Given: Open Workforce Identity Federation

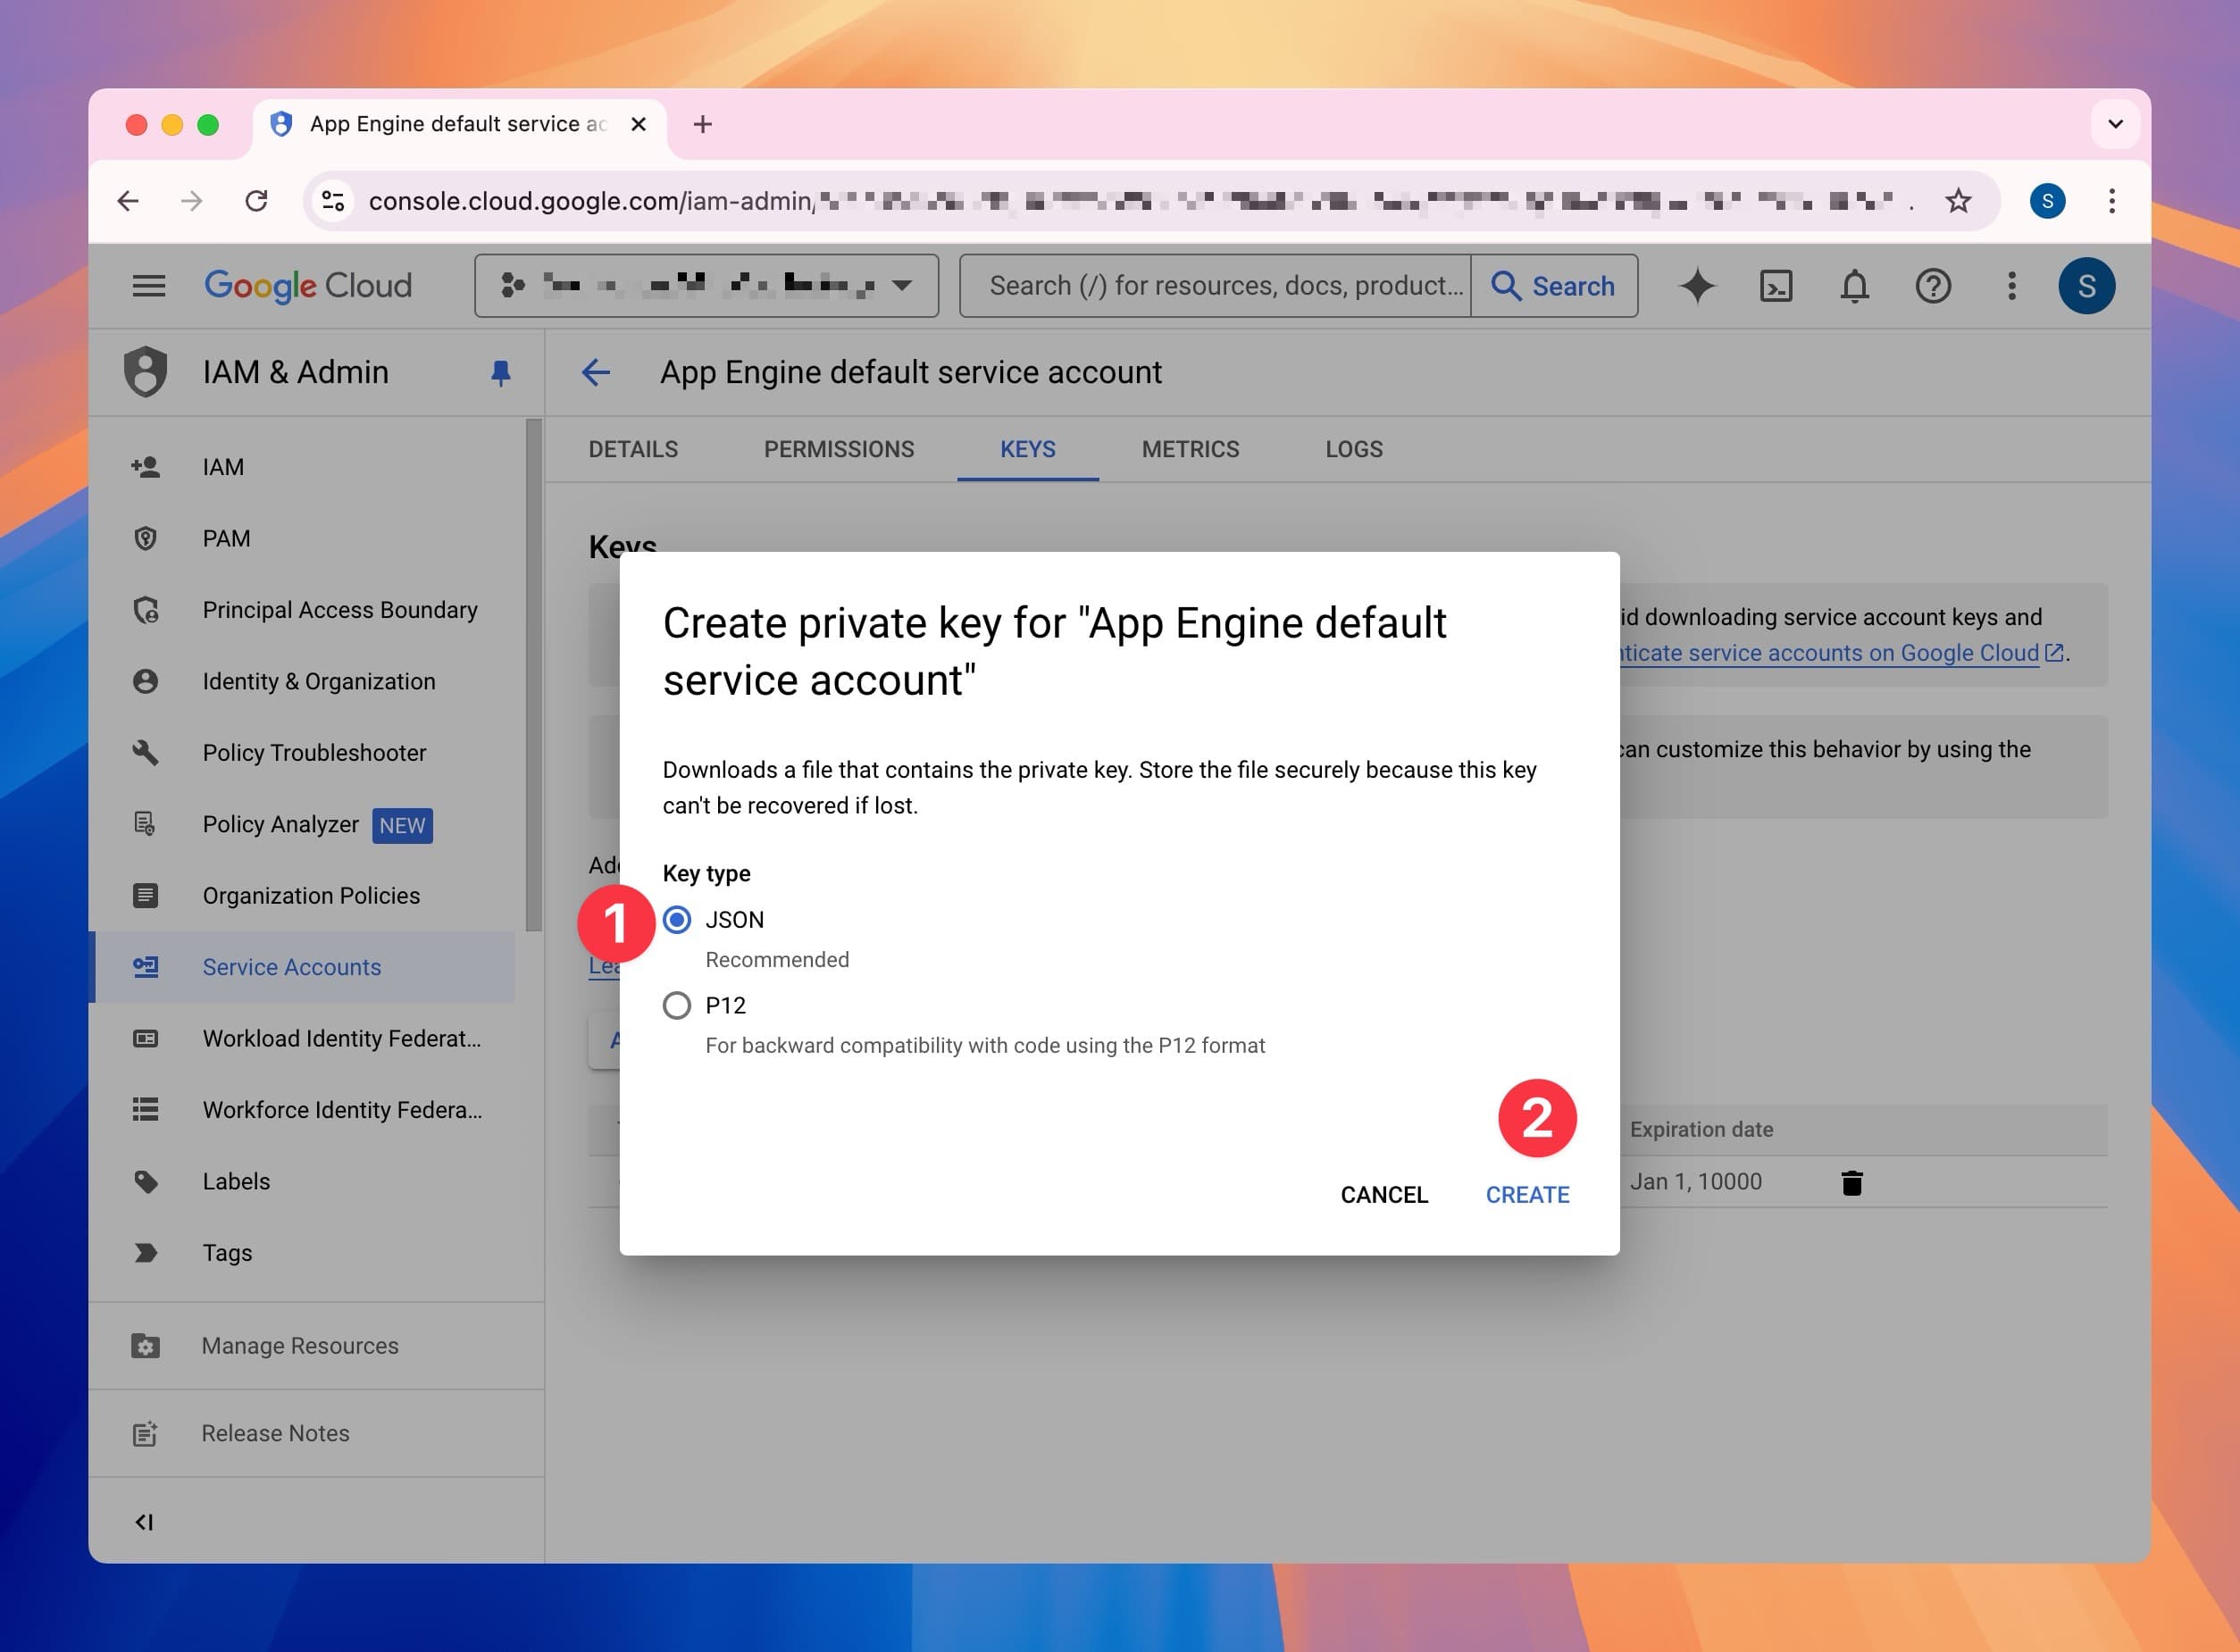Looking at the screenshot, I should point(302,1110).
